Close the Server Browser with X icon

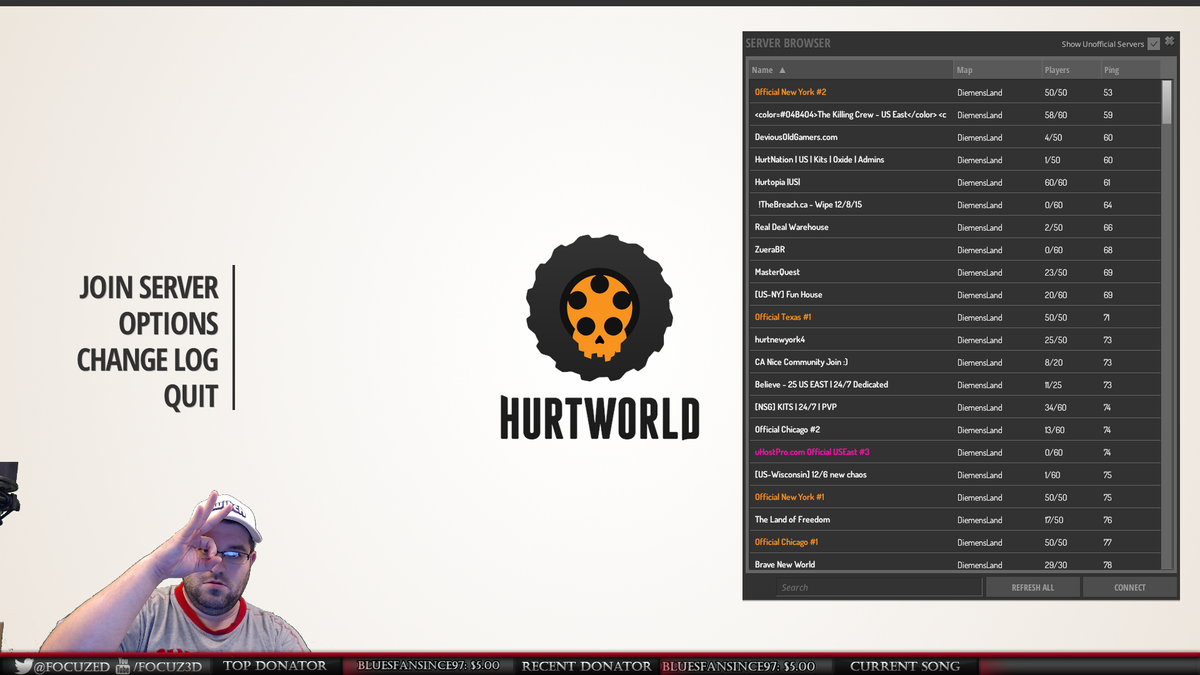pos(1169,41)
